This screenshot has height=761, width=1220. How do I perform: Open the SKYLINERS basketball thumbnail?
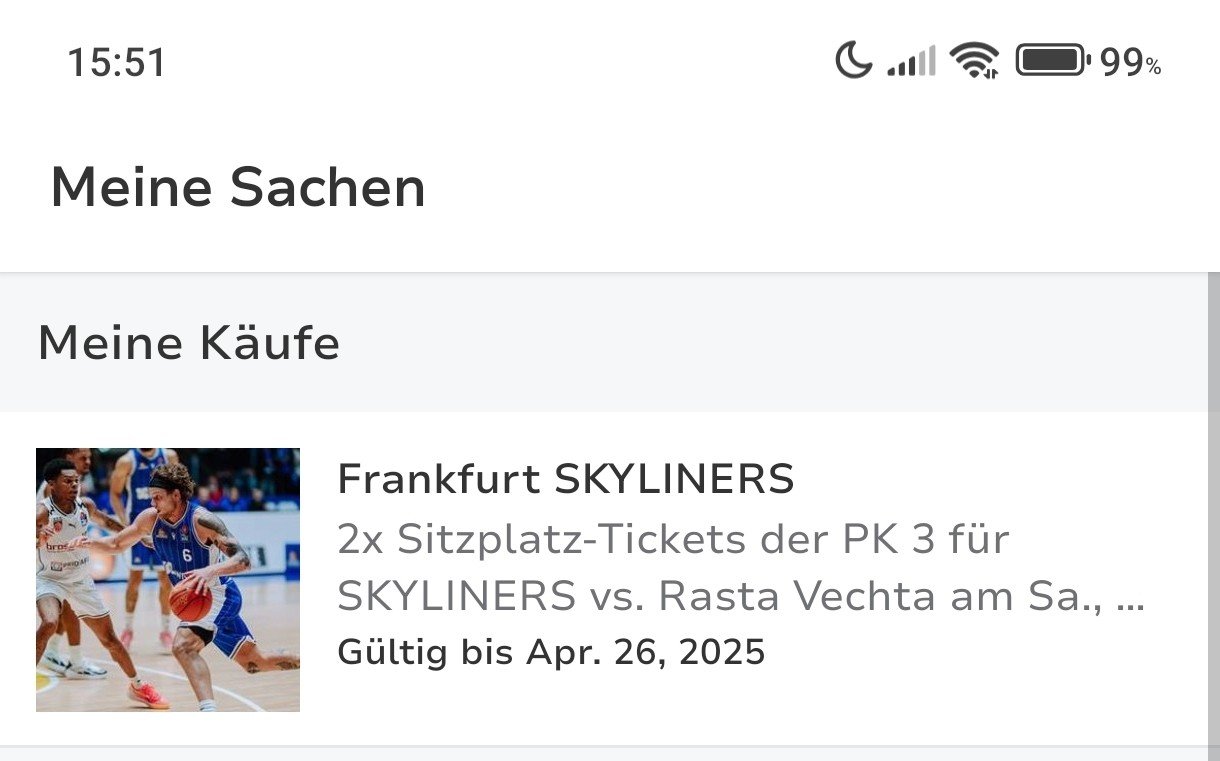(x=168, y=579)
